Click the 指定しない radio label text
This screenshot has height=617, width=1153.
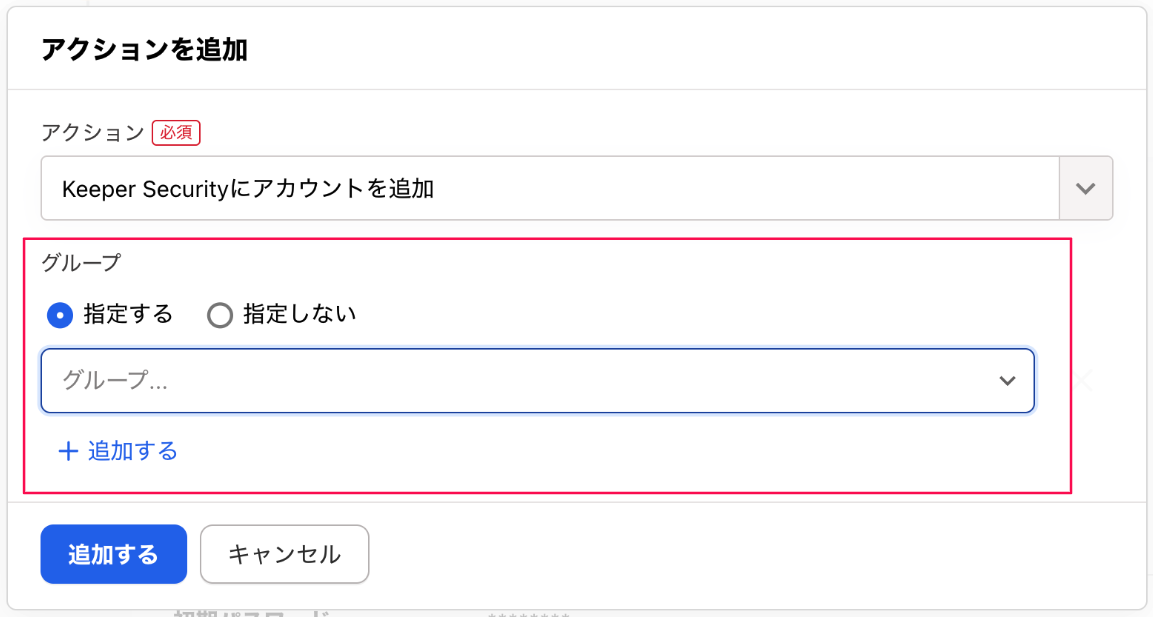click(298, 315)
